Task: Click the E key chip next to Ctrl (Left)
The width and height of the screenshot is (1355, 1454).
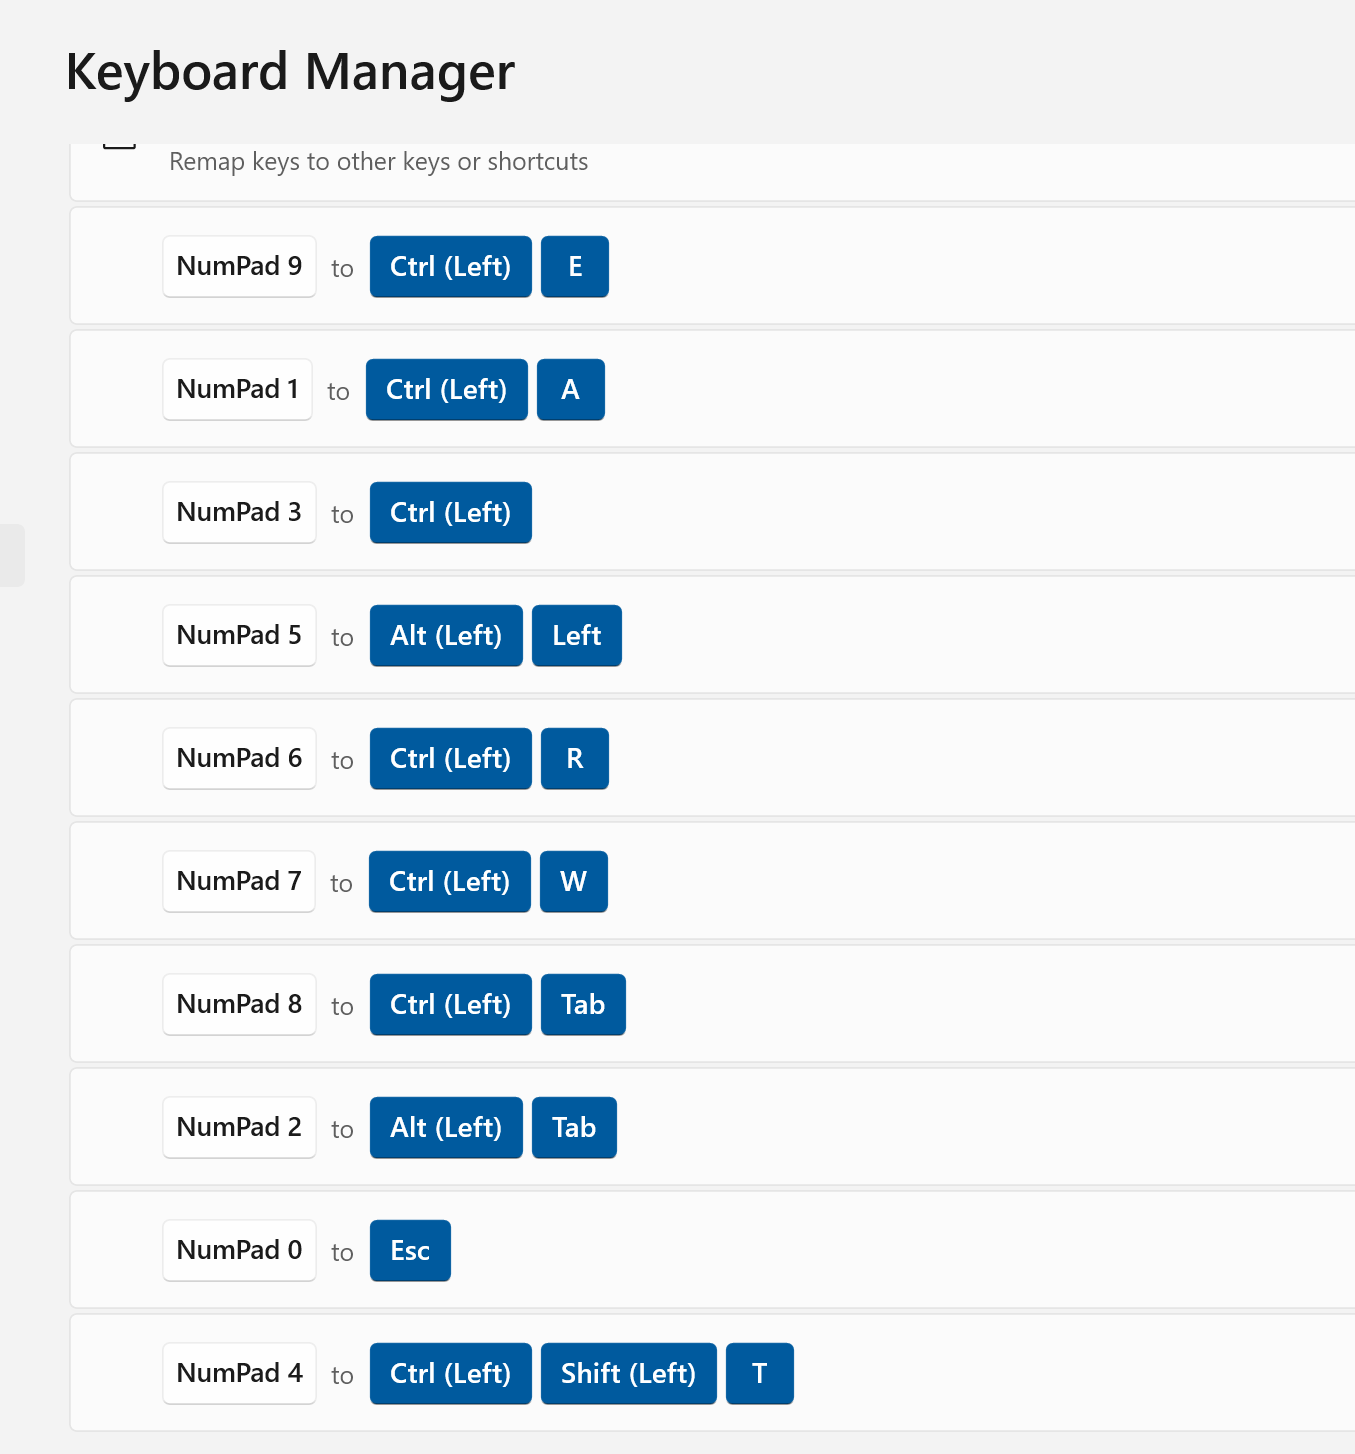Action: (x=574, y=266)
